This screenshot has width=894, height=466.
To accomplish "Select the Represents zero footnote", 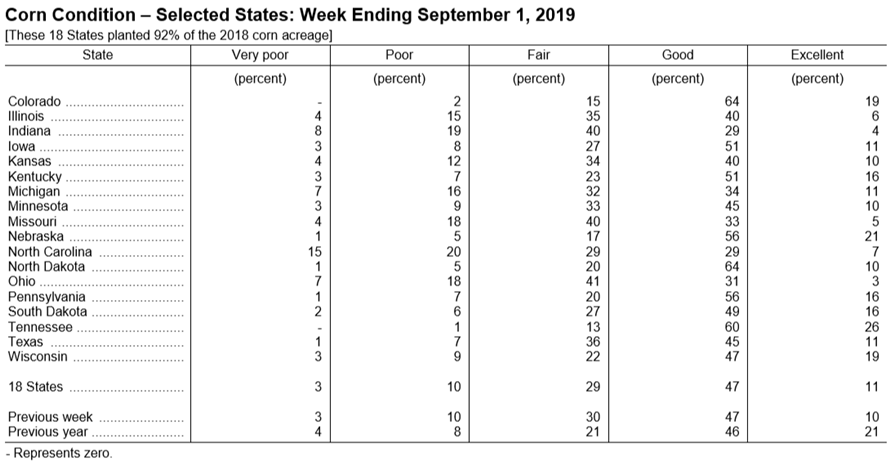I will coord(59,453).
